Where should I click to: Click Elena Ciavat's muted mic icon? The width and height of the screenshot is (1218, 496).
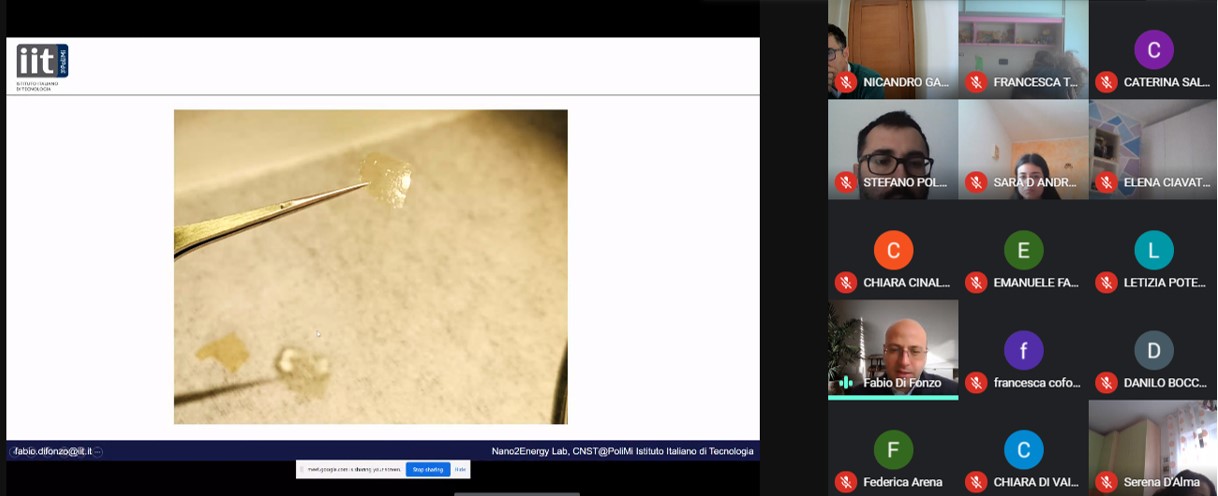click(1106, 182)
